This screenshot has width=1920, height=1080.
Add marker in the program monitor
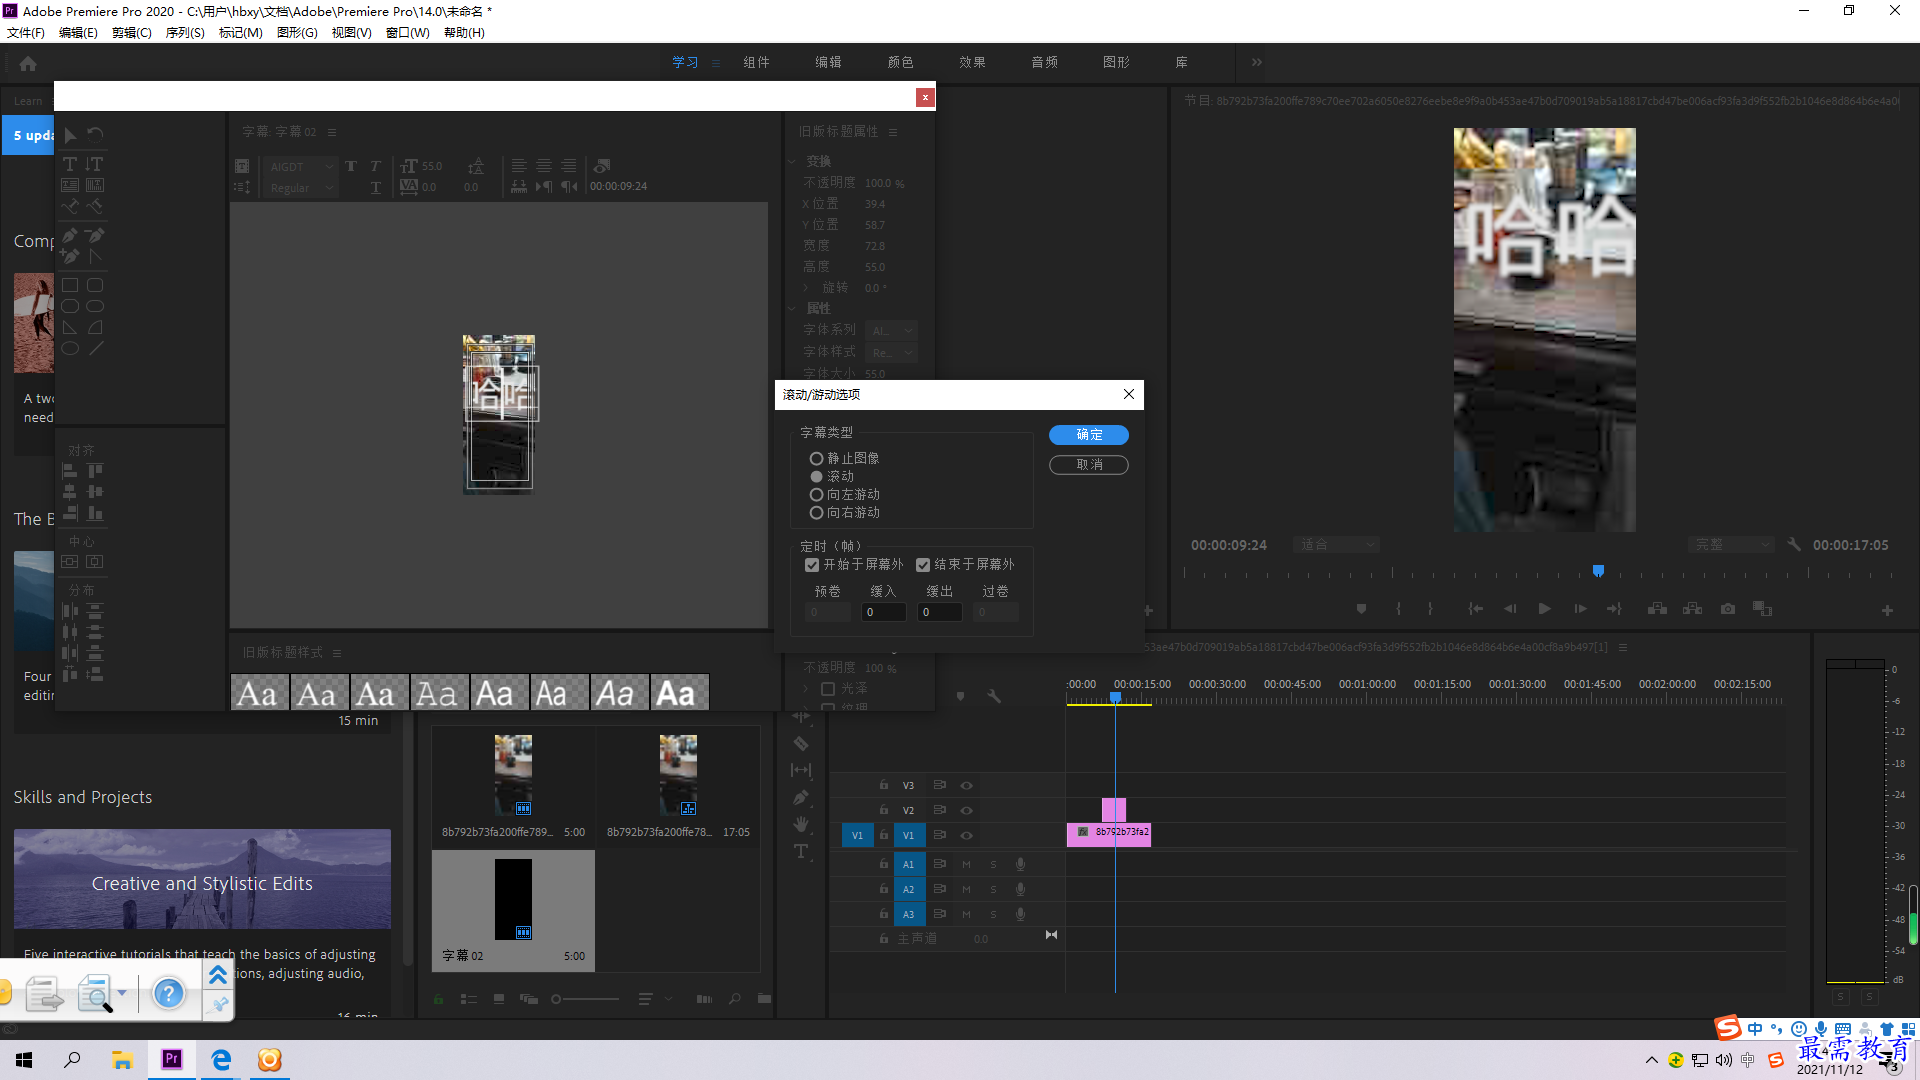point(1361,609)
